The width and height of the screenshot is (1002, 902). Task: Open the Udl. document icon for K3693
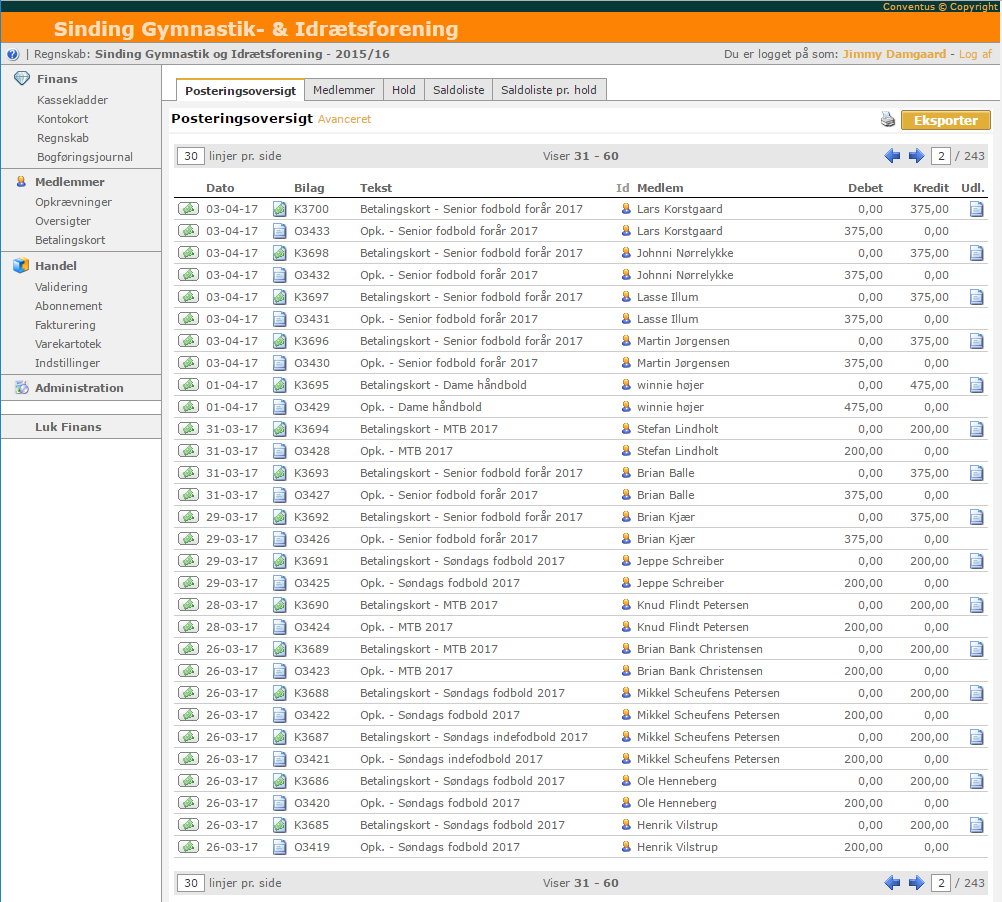tap(976, 473)
